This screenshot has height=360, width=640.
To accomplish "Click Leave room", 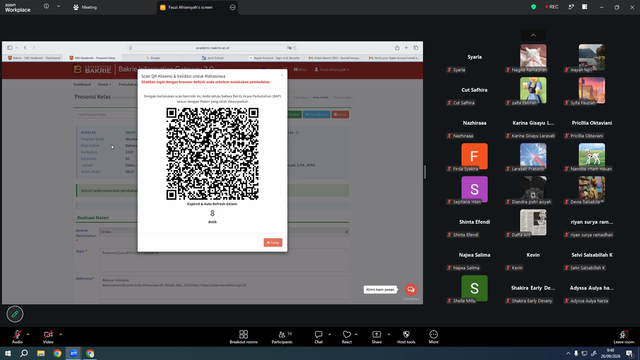I will (x=624, y=337).
